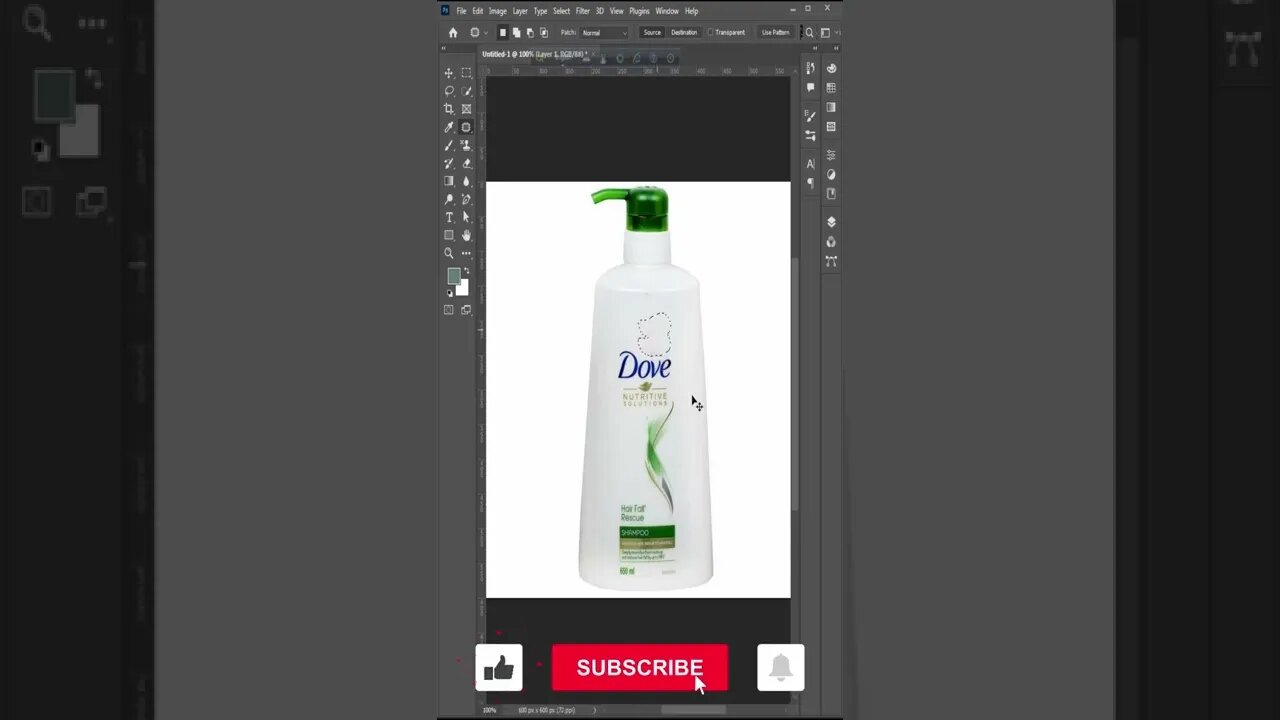Collapse the tools panel with double arrows
This screenshot has height=720, width=1280.
[445, 48]
